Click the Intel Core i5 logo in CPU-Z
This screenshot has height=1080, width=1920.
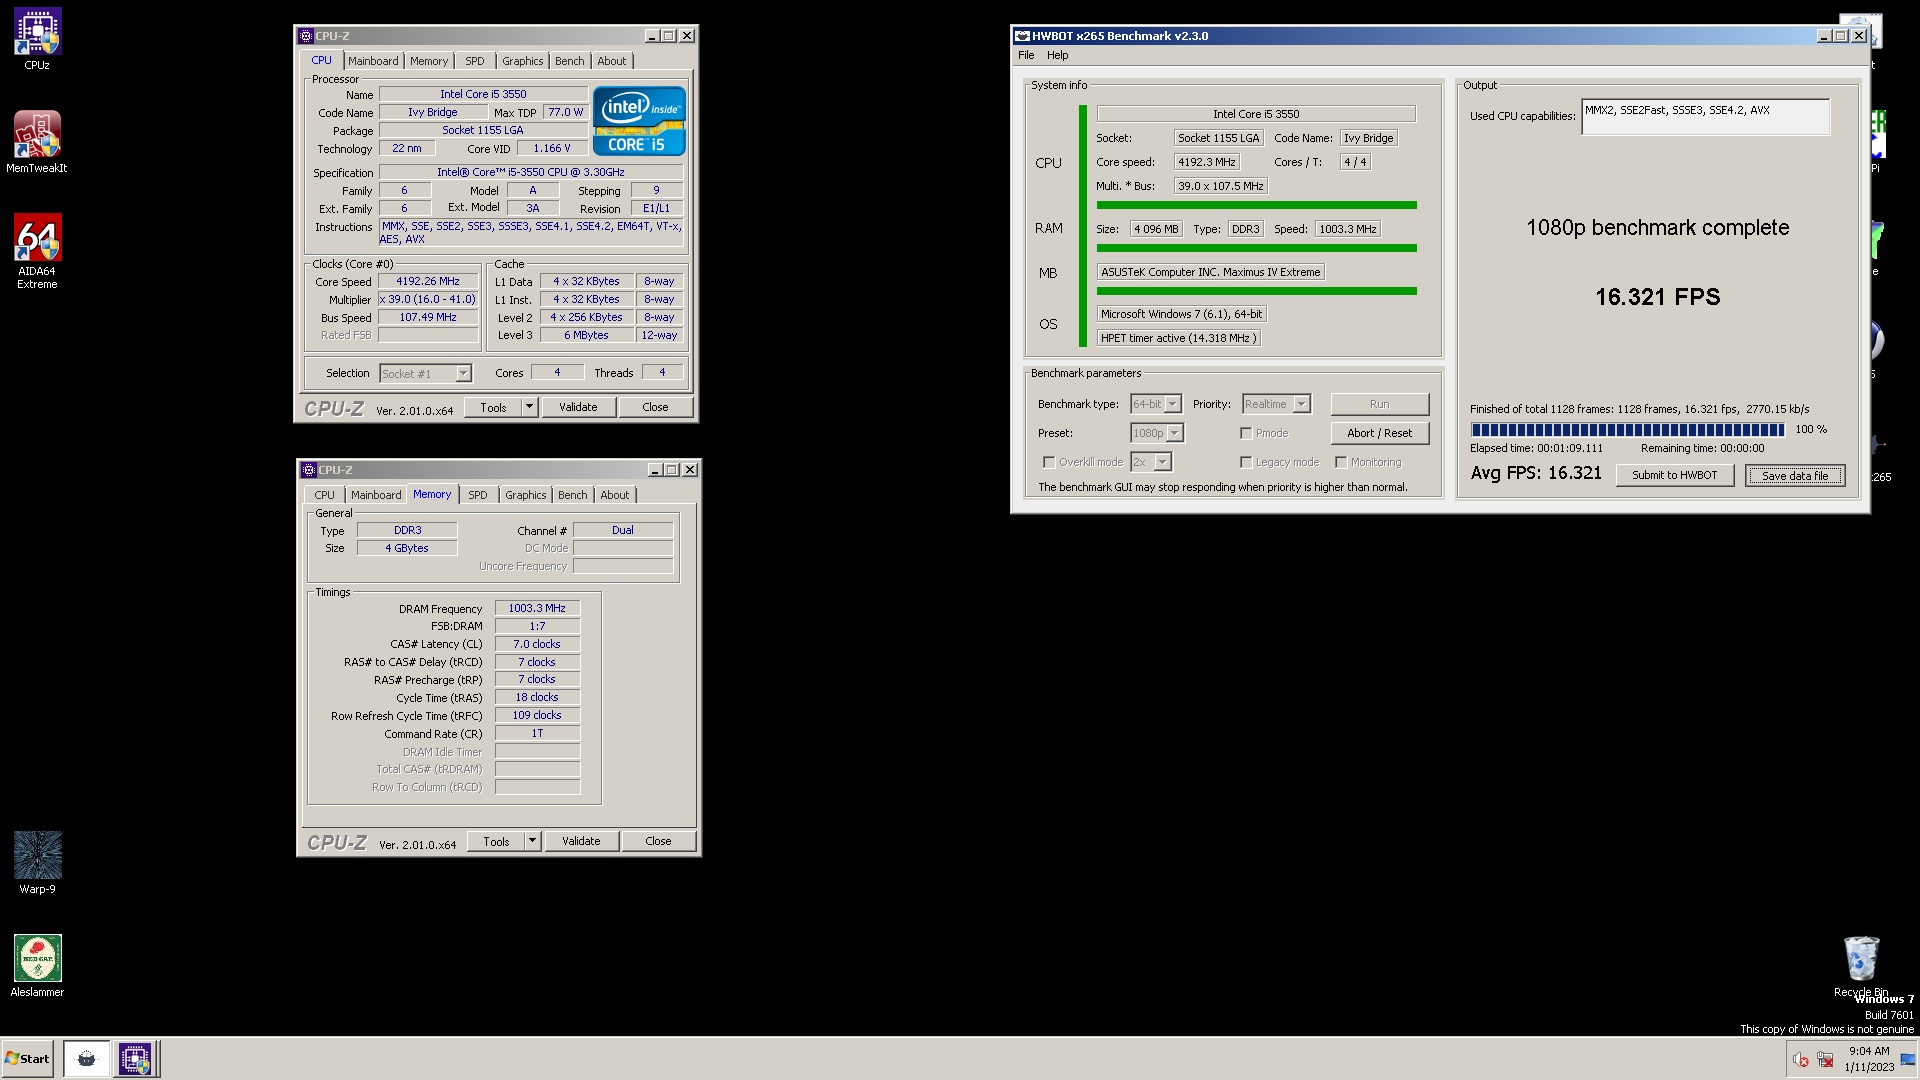[639, 121]
